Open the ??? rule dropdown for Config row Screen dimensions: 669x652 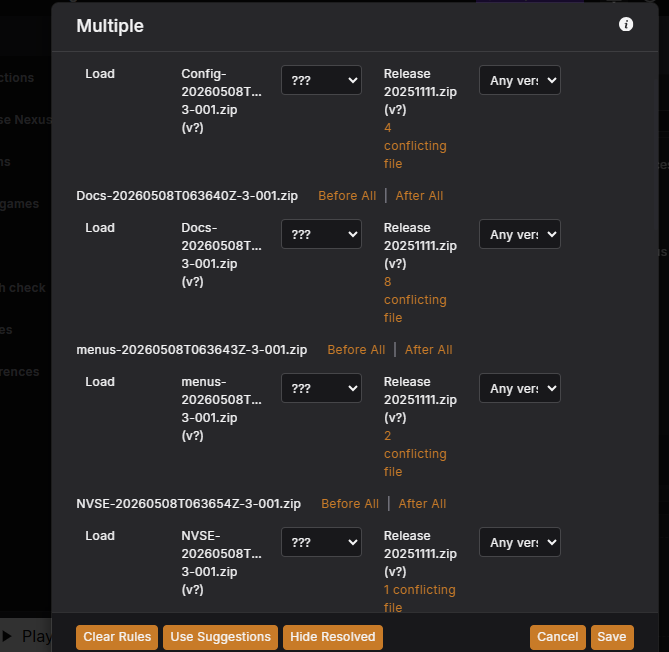click(321, 80)
